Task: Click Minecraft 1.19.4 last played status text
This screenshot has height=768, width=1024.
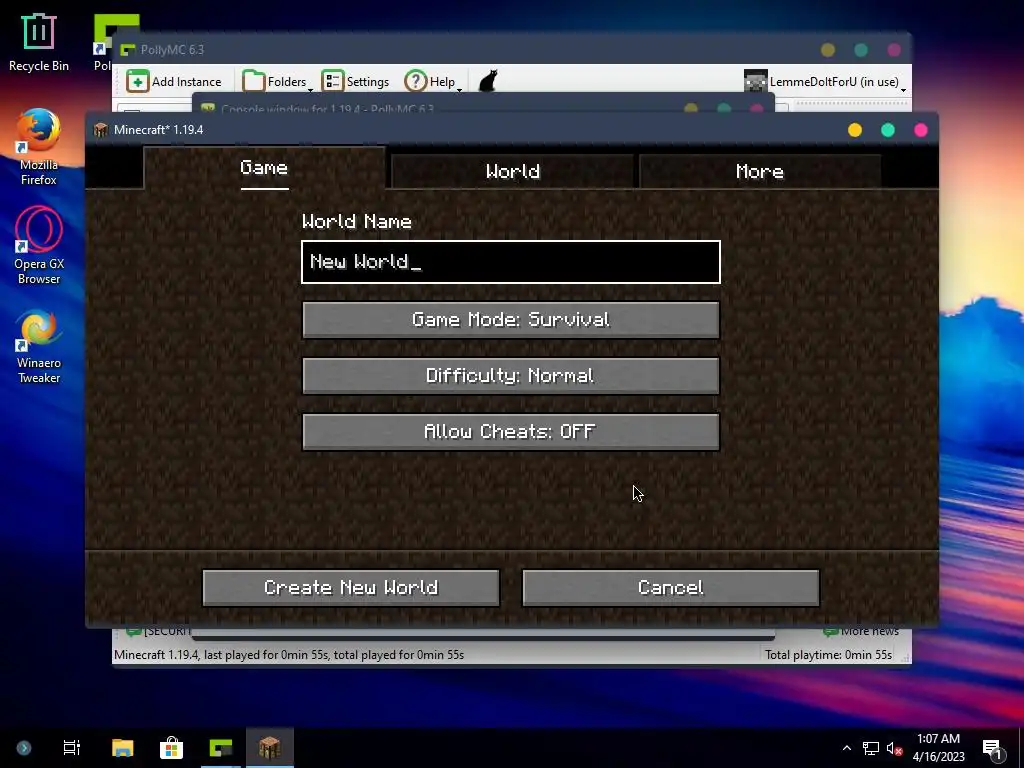Action: (289, 654)
